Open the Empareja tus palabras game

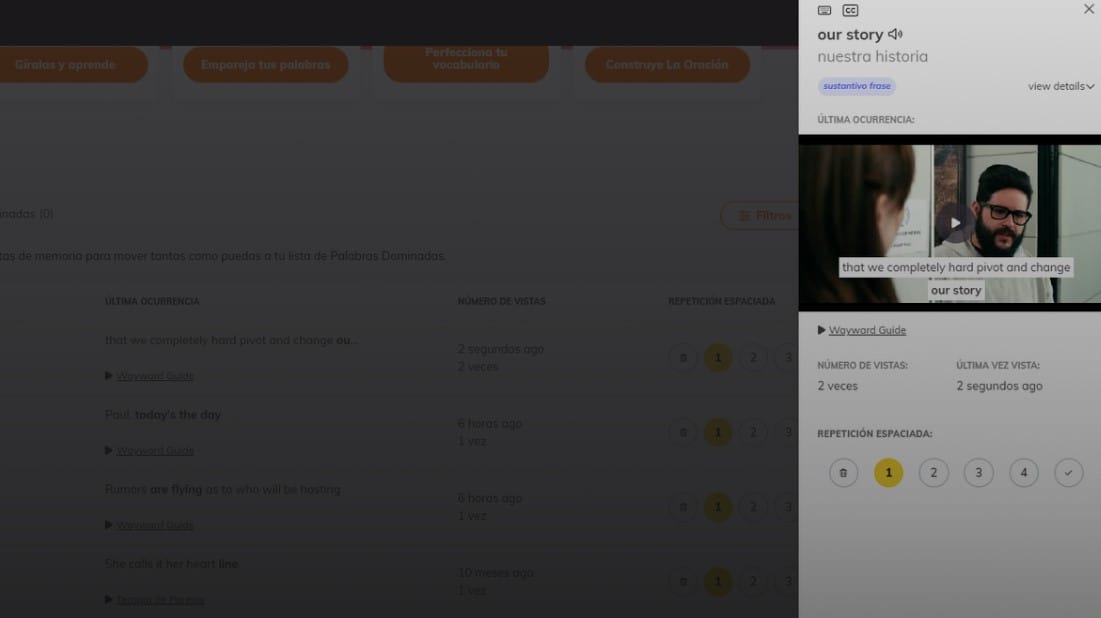point(265,65)
